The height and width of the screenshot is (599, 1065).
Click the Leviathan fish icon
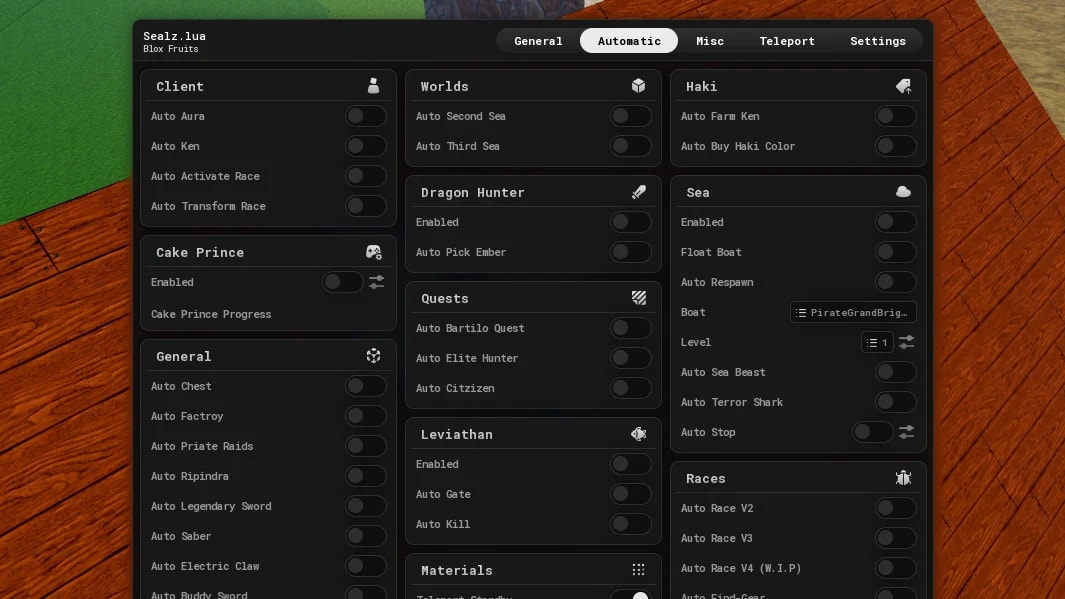tap(638, 434)
